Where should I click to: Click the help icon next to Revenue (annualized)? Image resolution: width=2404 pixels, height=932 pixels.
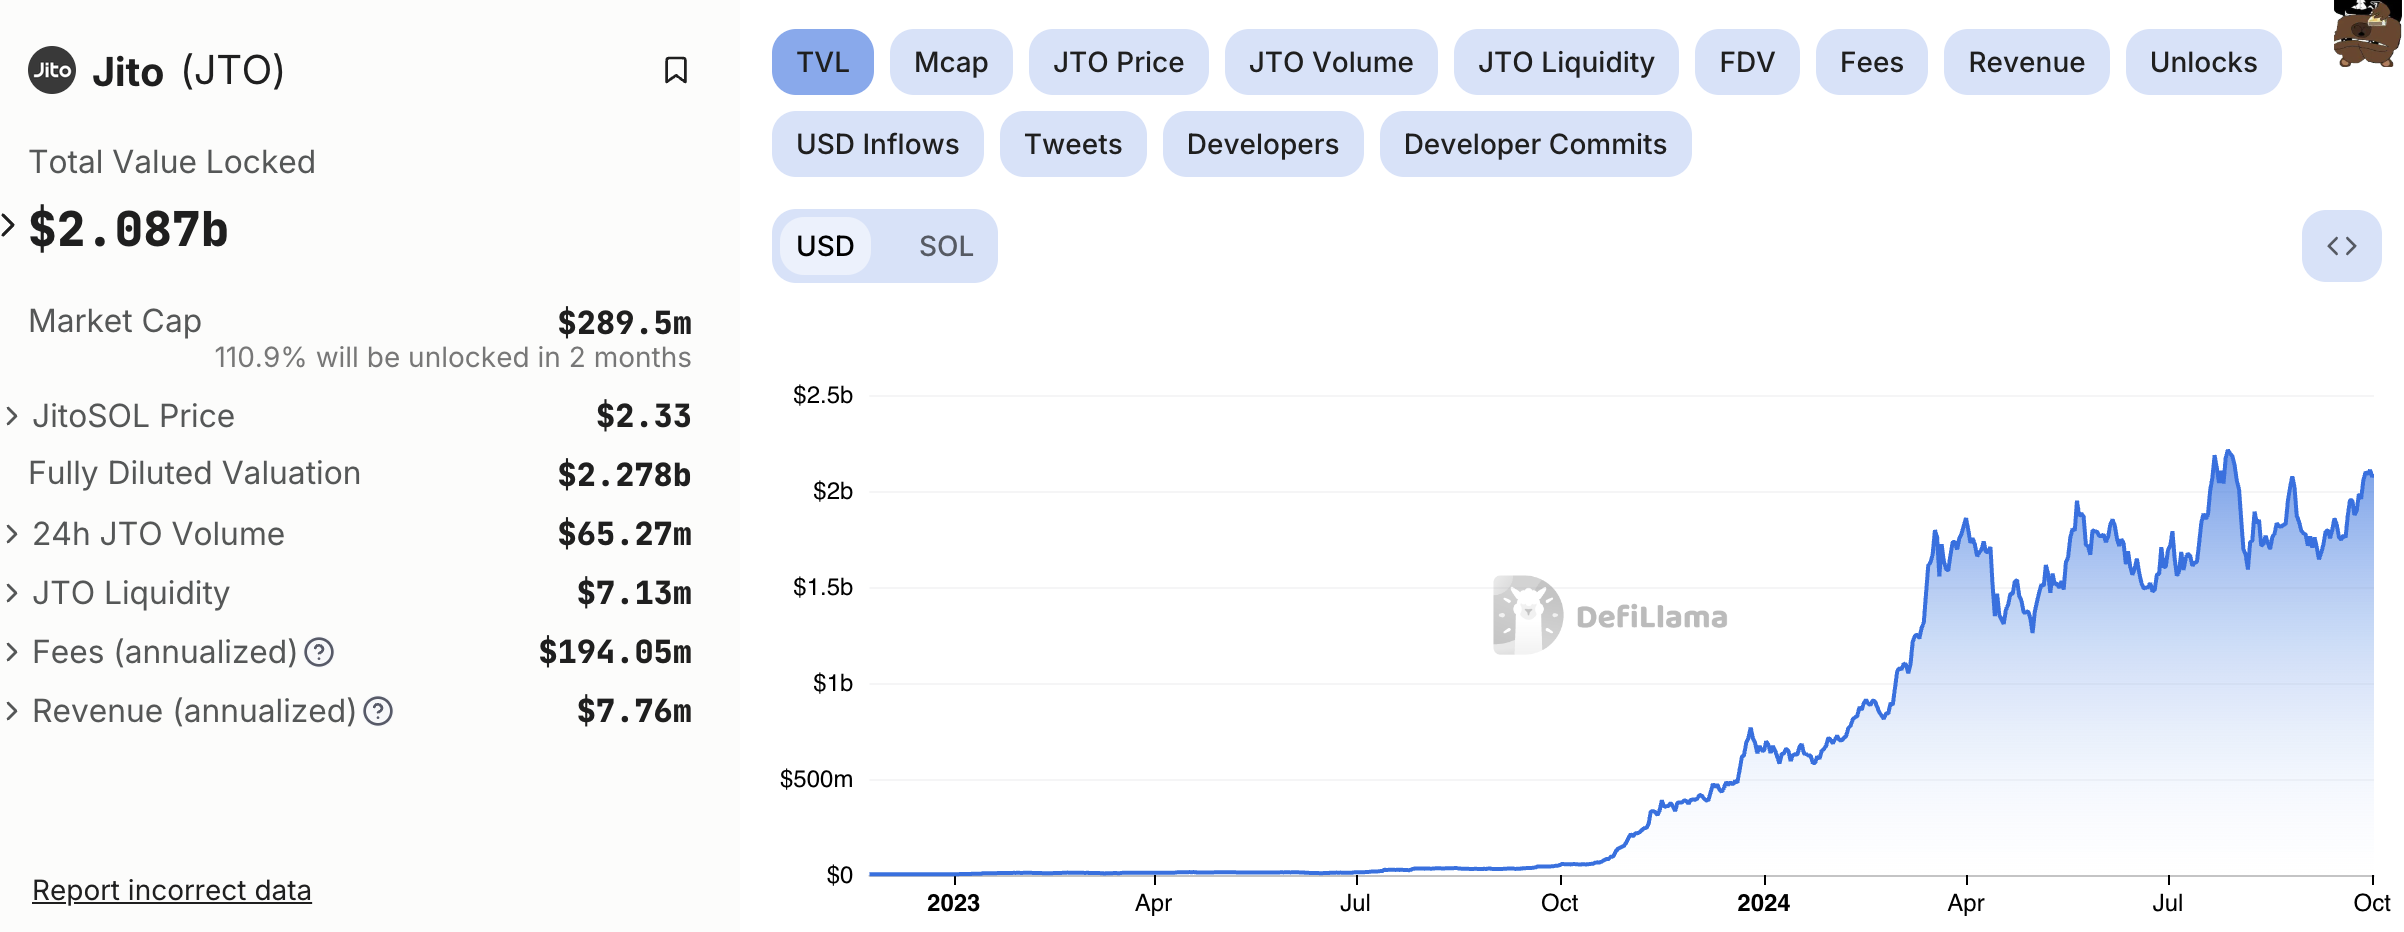pos(378,711)
